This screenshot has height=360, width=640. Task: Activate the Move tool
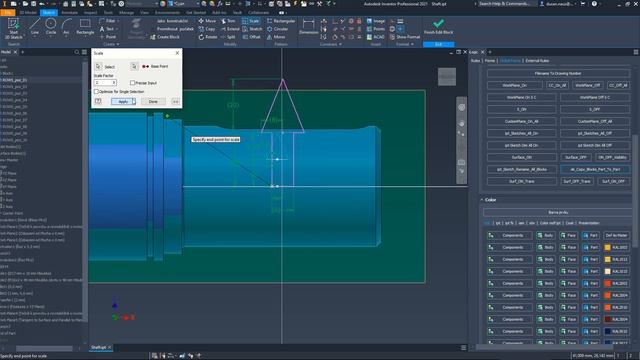point(207,21)
